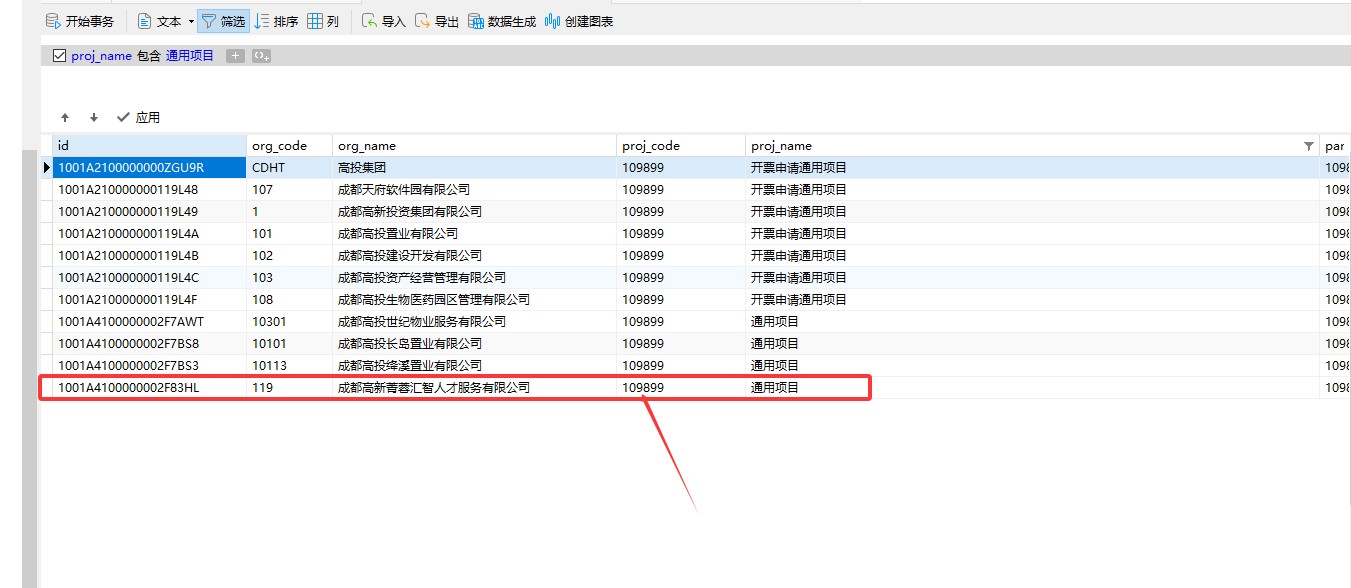Screen dimensions: 1351x588
Task: Select the cell 成都高投资产经营管理有限公司
Action: click(474, 277)
